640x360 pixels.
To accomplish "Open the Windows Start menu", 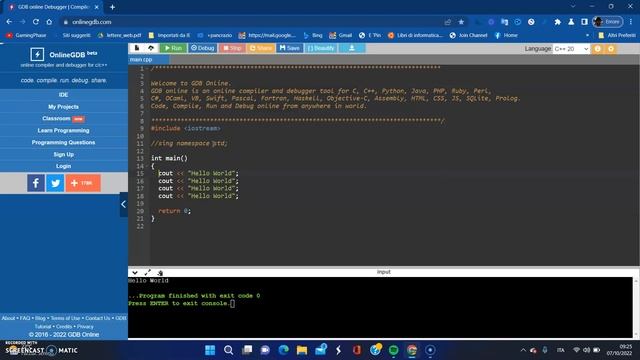I will point(210,350).
